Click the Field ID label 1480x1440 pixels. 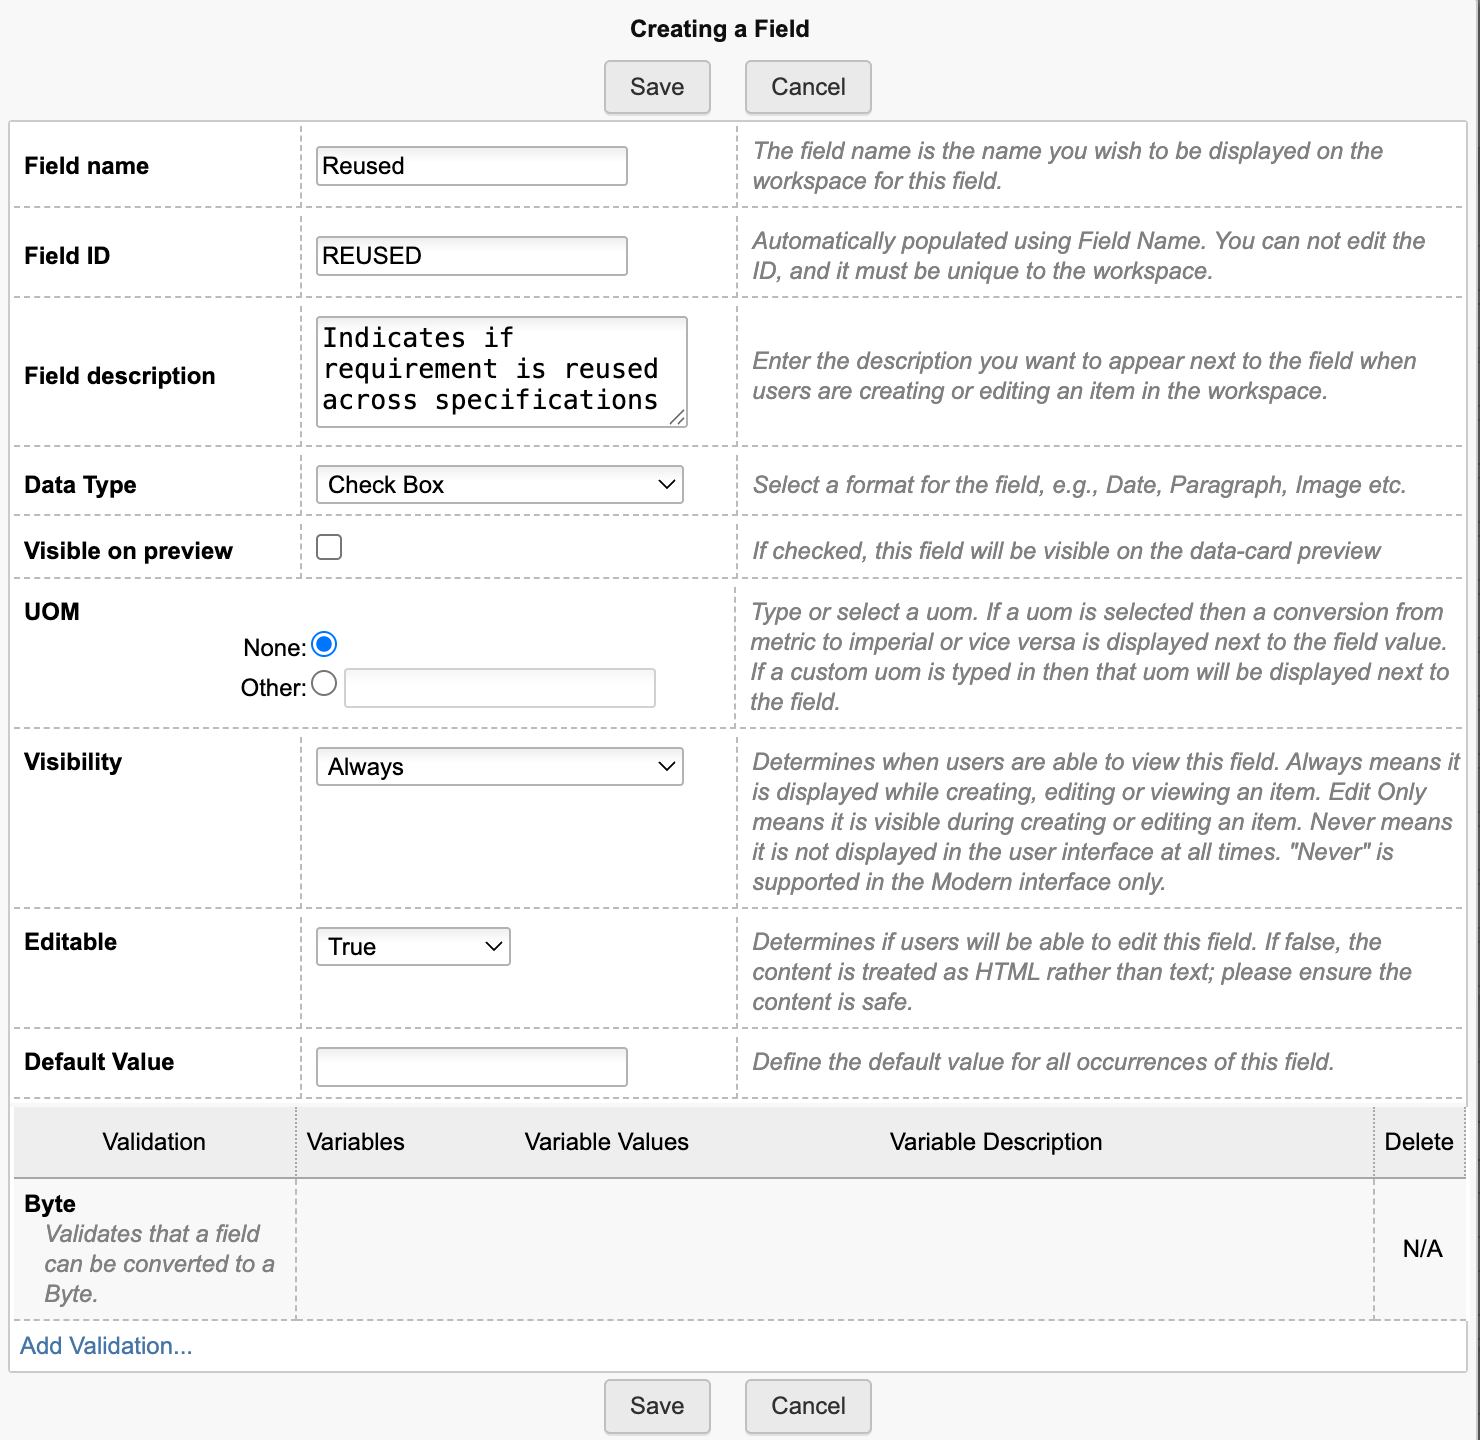pyautogui.click(x=67, y=256)
